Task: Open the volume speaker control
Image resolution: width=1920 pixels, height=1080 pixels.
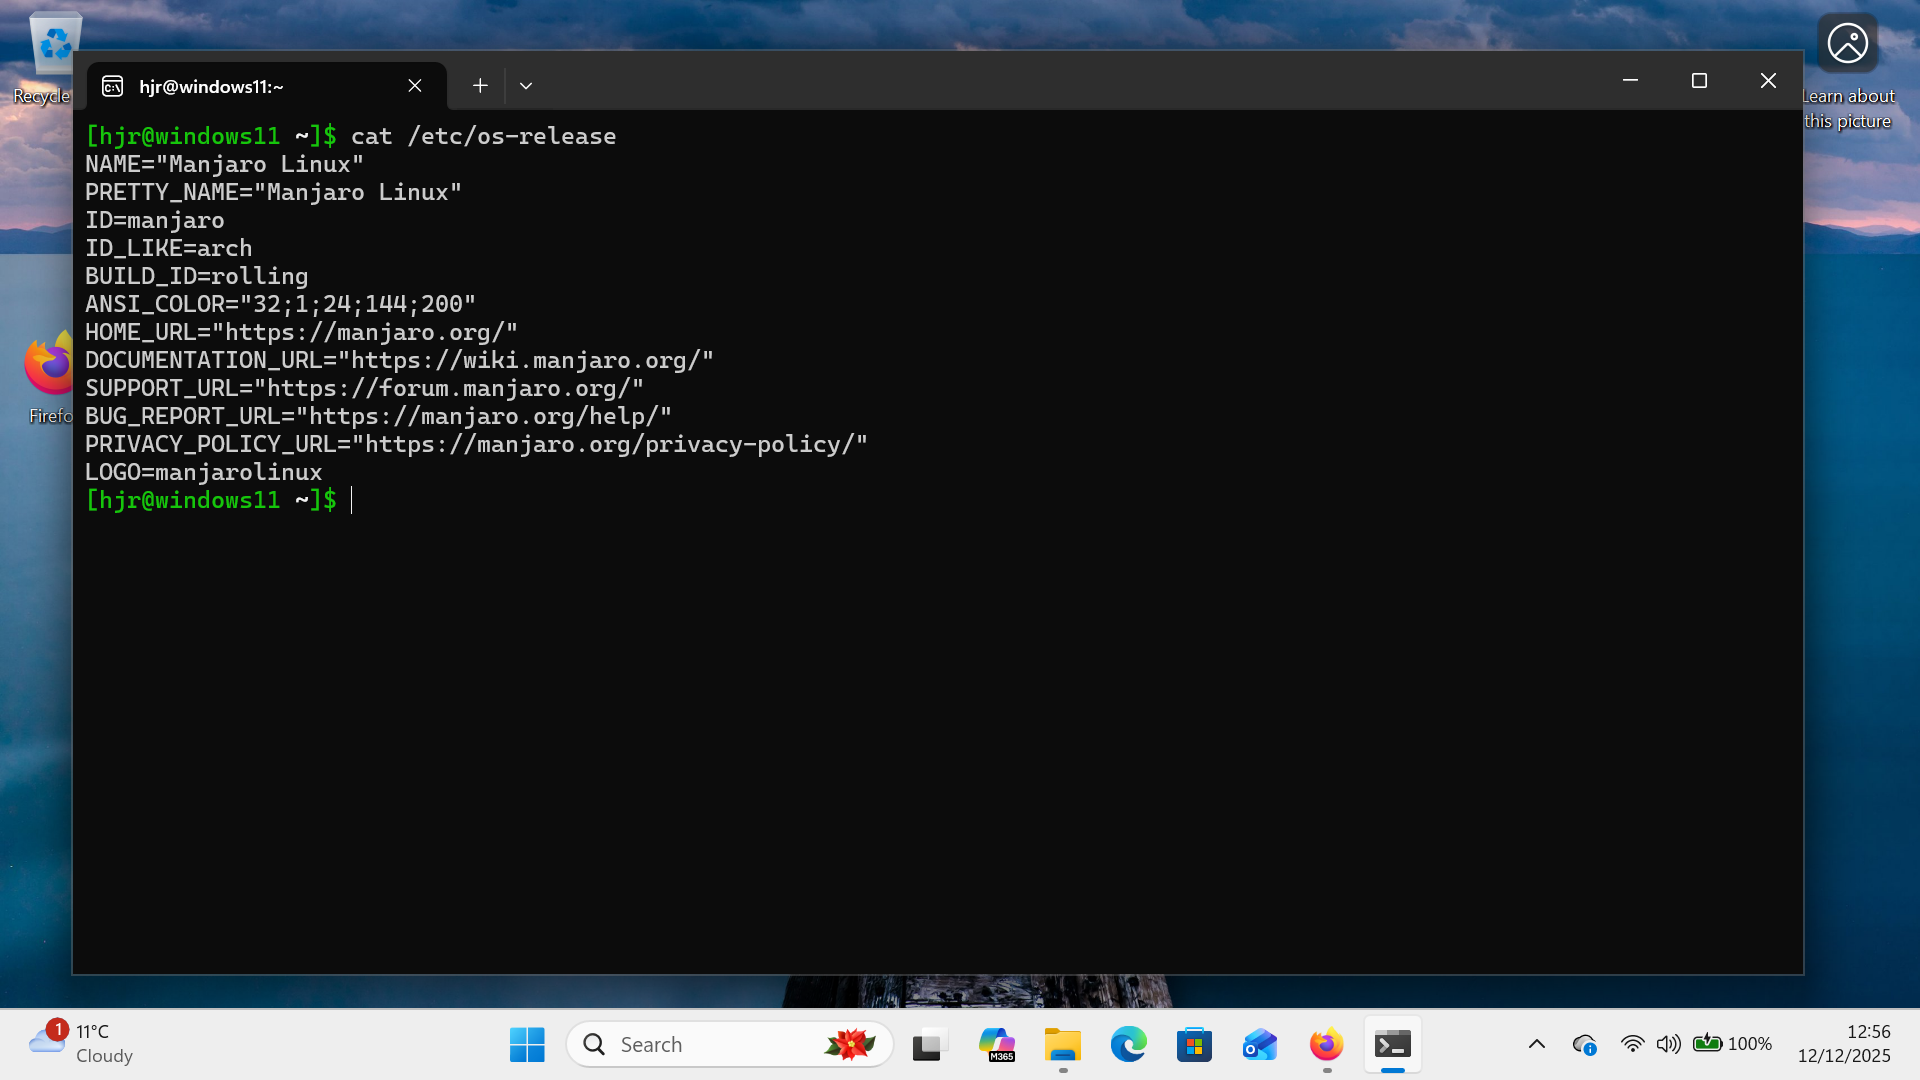Action: point(1667,1044)
